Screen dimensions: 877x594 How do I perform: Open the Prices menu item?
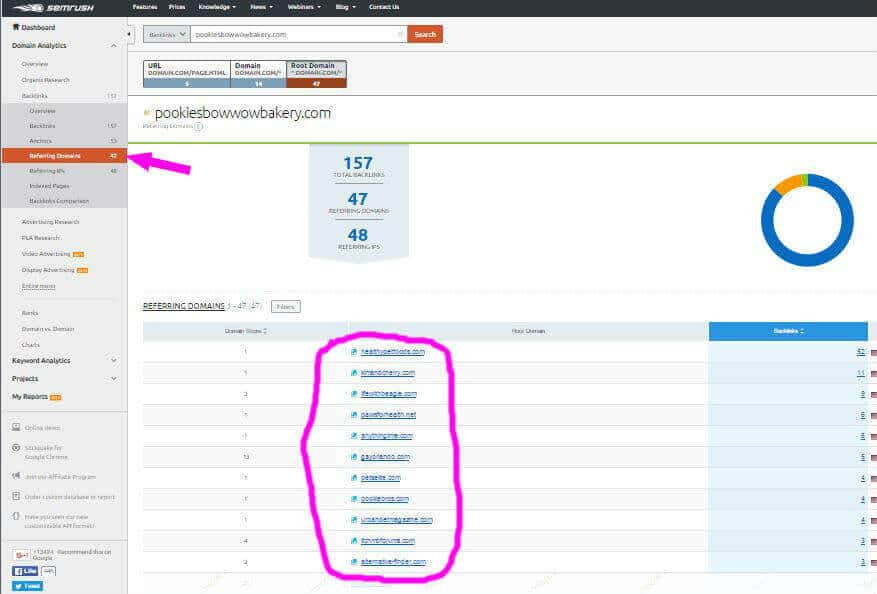point(177,7)
